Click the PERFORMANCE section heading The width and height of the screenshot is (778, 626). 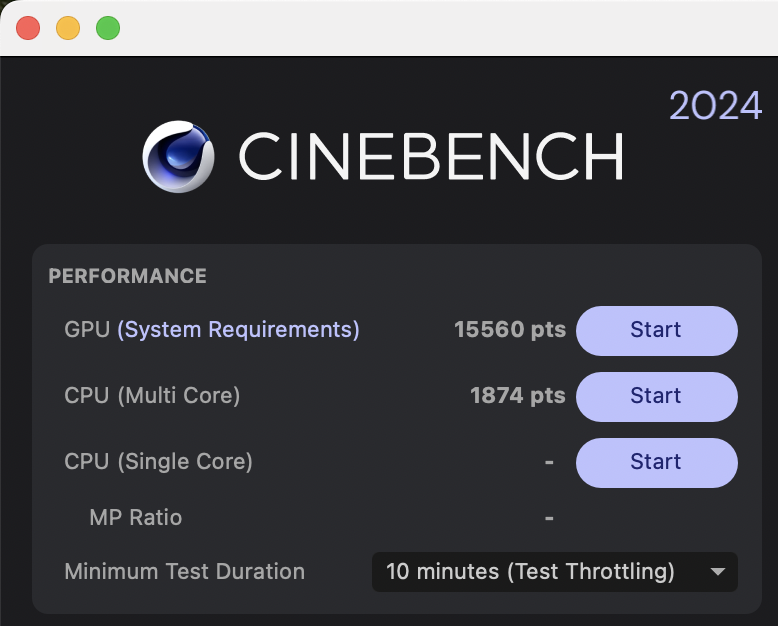click(x=128, y=276)
